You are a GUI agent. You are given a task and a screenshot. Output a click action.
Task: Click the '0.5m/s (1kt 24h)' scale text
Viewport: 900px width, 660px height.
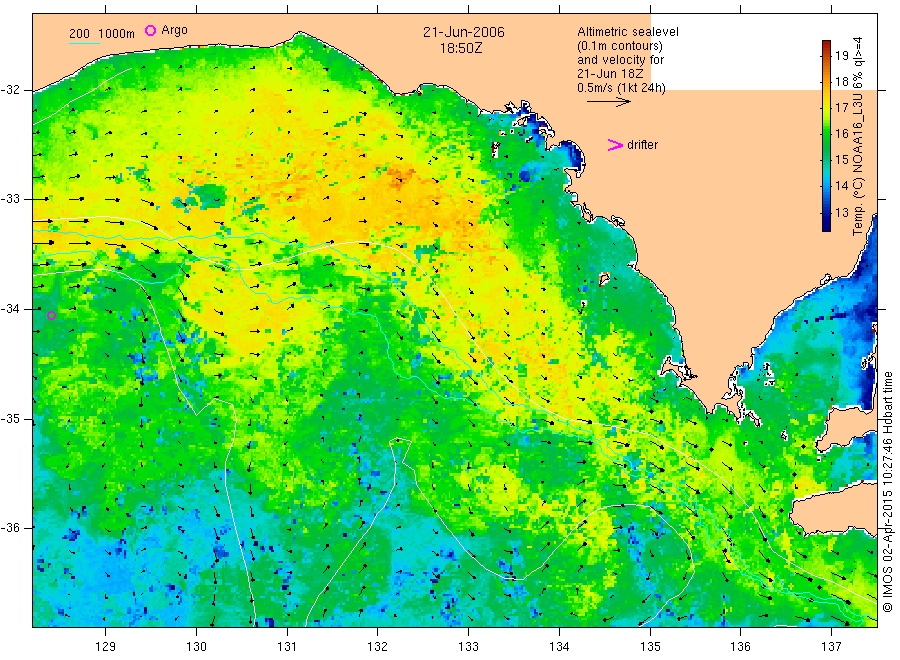coord(622,88)
